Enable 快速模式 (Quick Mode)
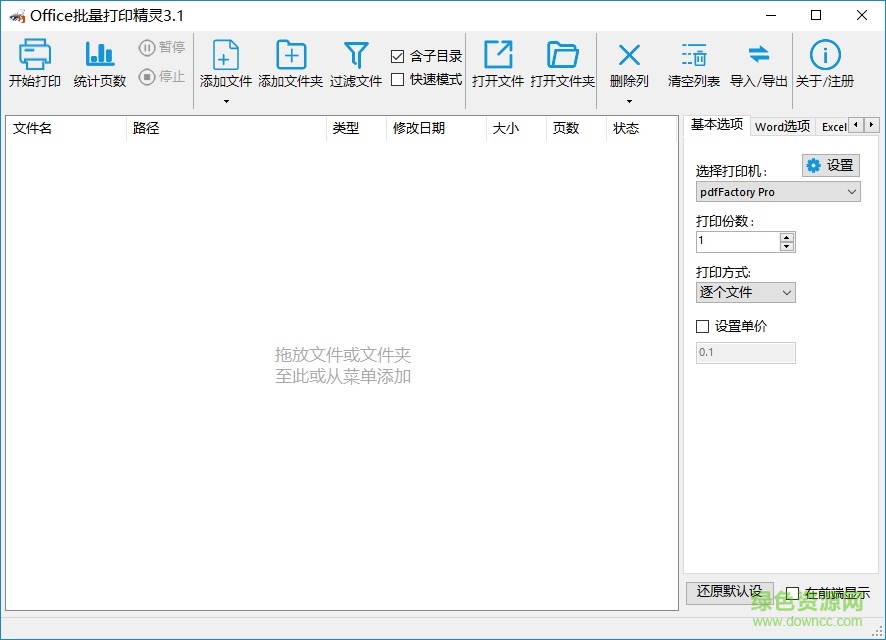Image resolution: width=886 pixels, height=640 pixels. [x=396, y=76]
